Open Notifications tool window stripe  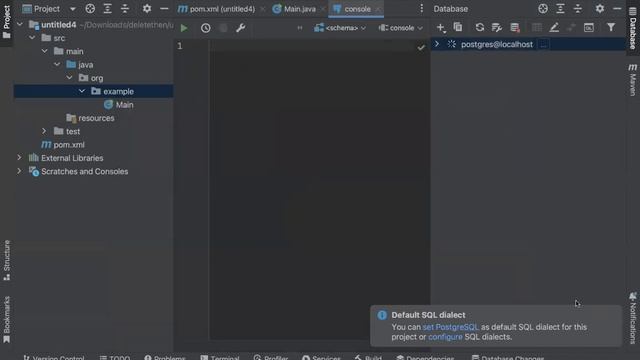click(x=633, y=318)
